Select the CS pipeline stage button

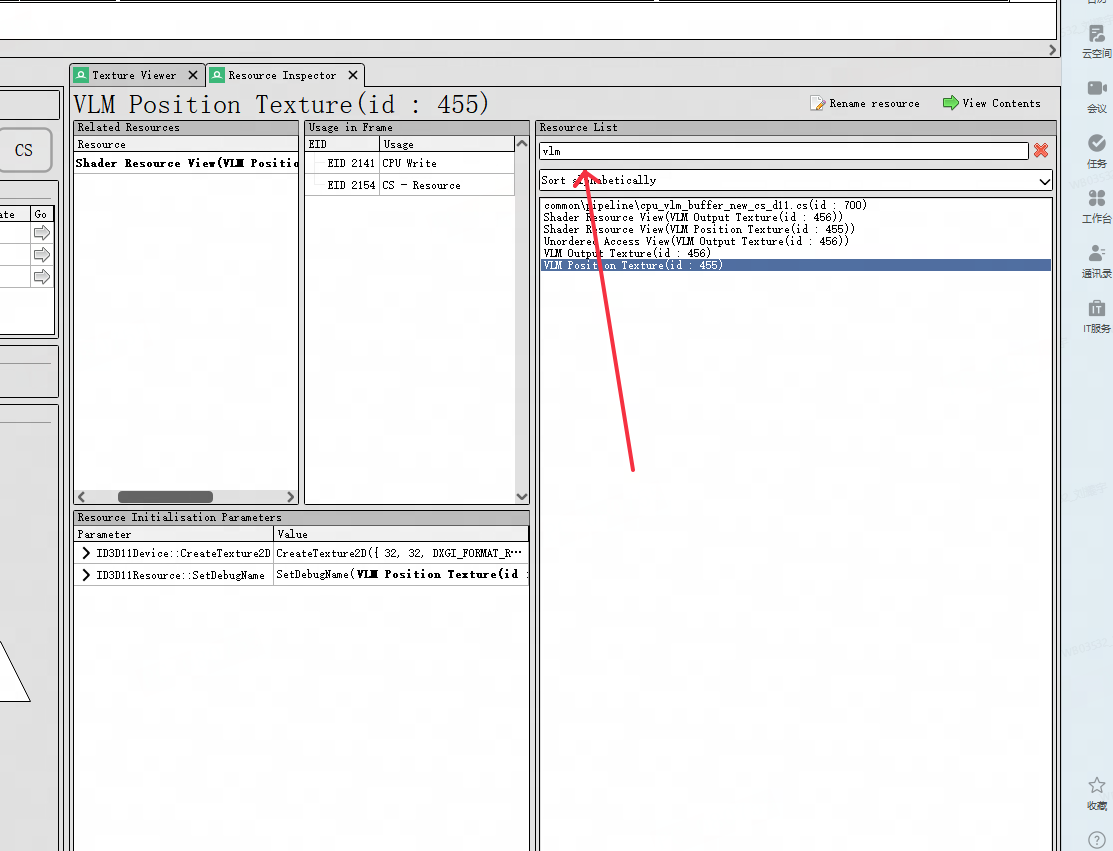(24, 150)
